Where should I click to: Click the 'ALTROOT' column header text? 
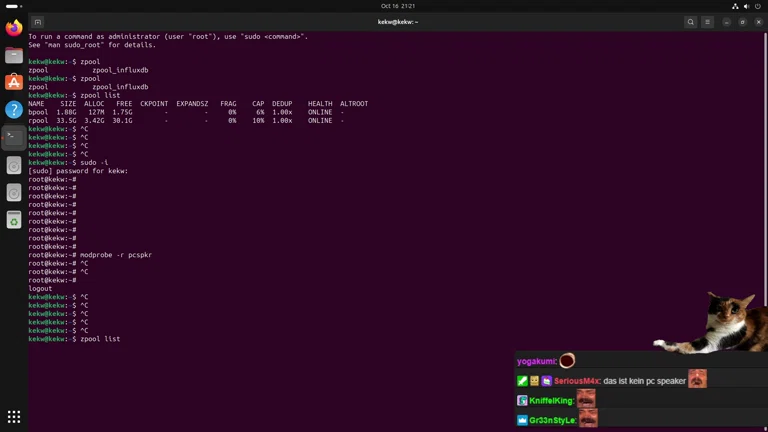[x=354, y=104]
